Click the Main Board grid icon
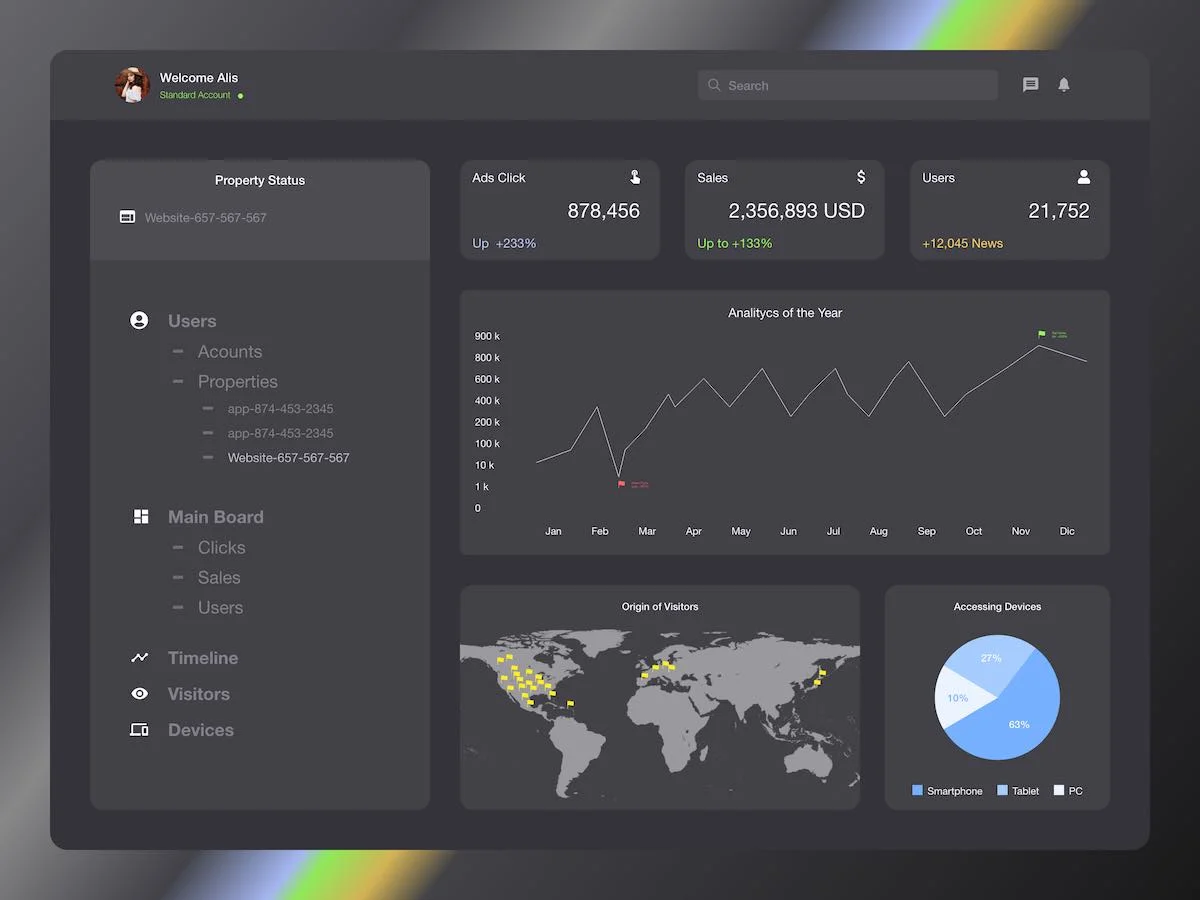 coord(141,517)
